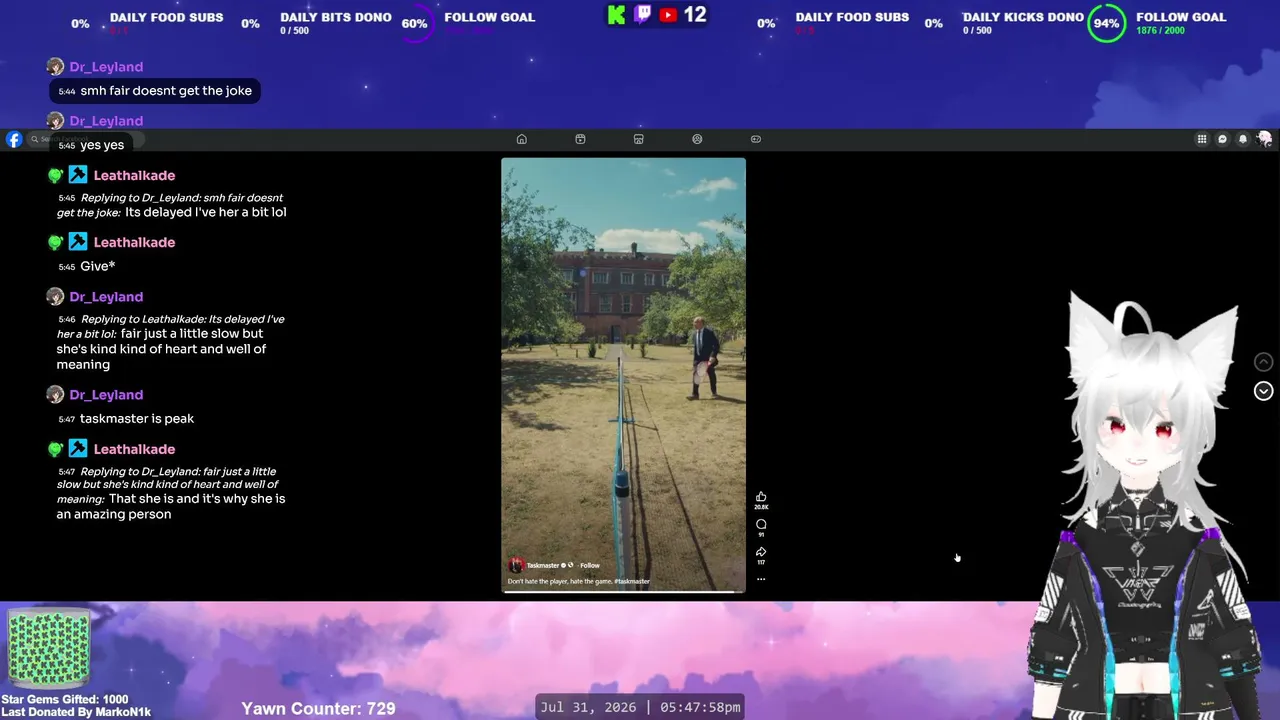Screen dimensions: 1280x720
Task: Click the #taskmaster hashtag in caption
Action: [x=632, y=581]
